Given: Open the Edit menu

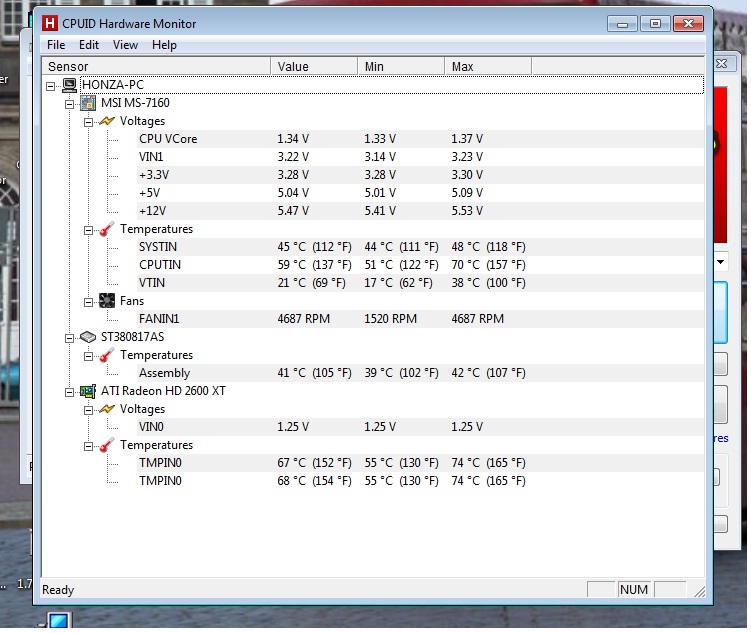Looking at the screenshot, I should (x=89, y=45).
